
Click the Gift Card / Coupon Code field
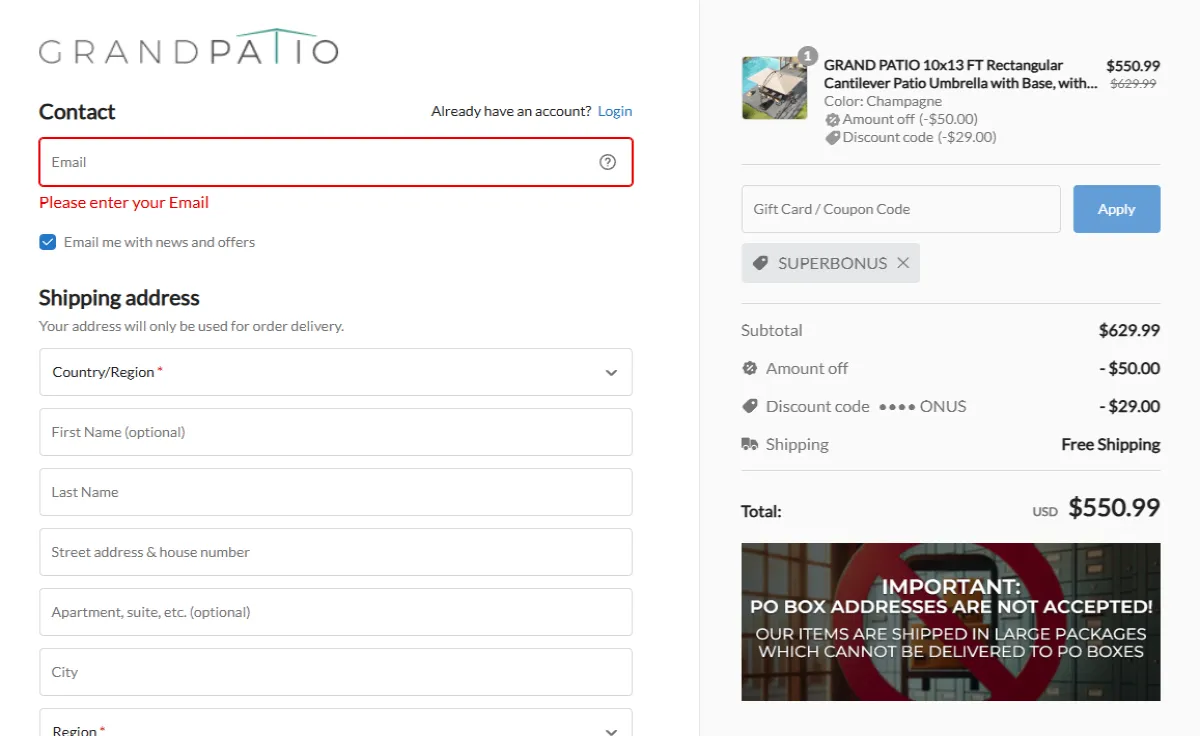[x=900, y=209]
